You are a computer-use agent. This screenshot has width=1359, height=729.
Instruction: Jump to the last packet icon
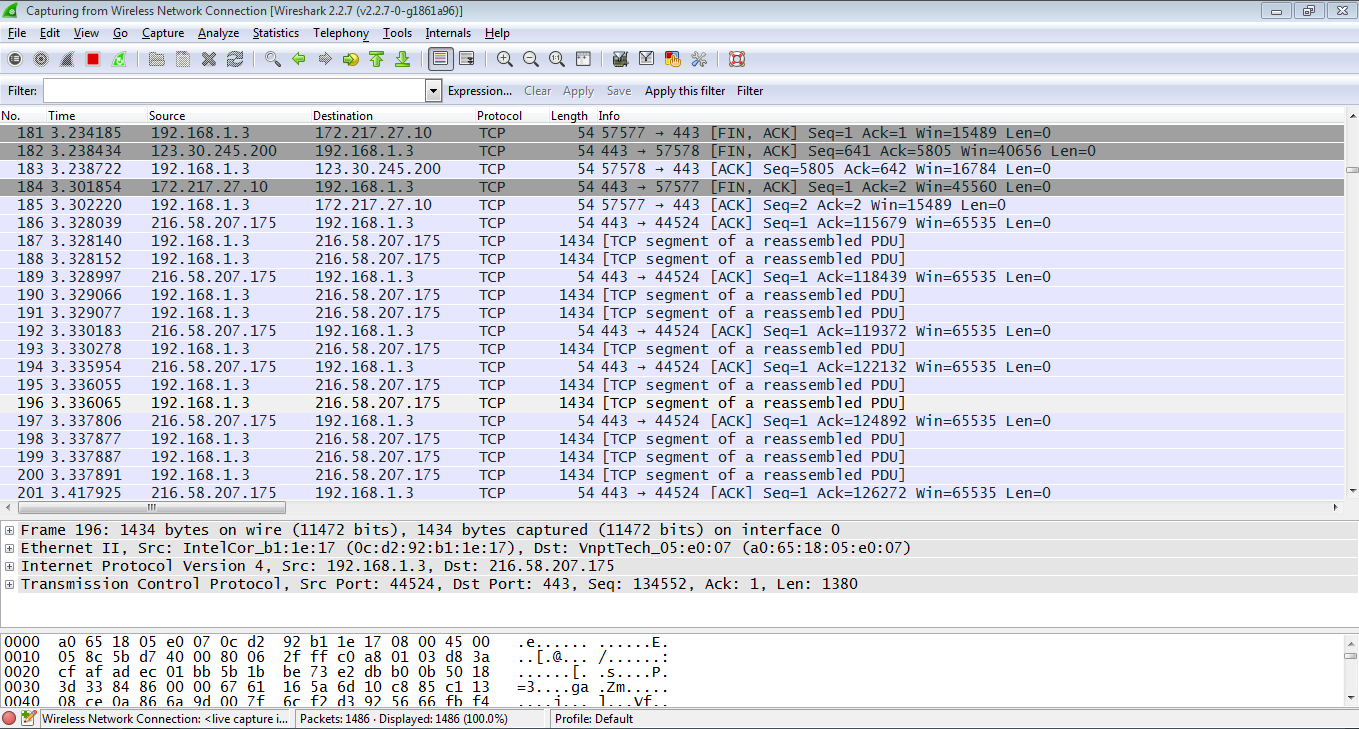(x=402, y=59)
